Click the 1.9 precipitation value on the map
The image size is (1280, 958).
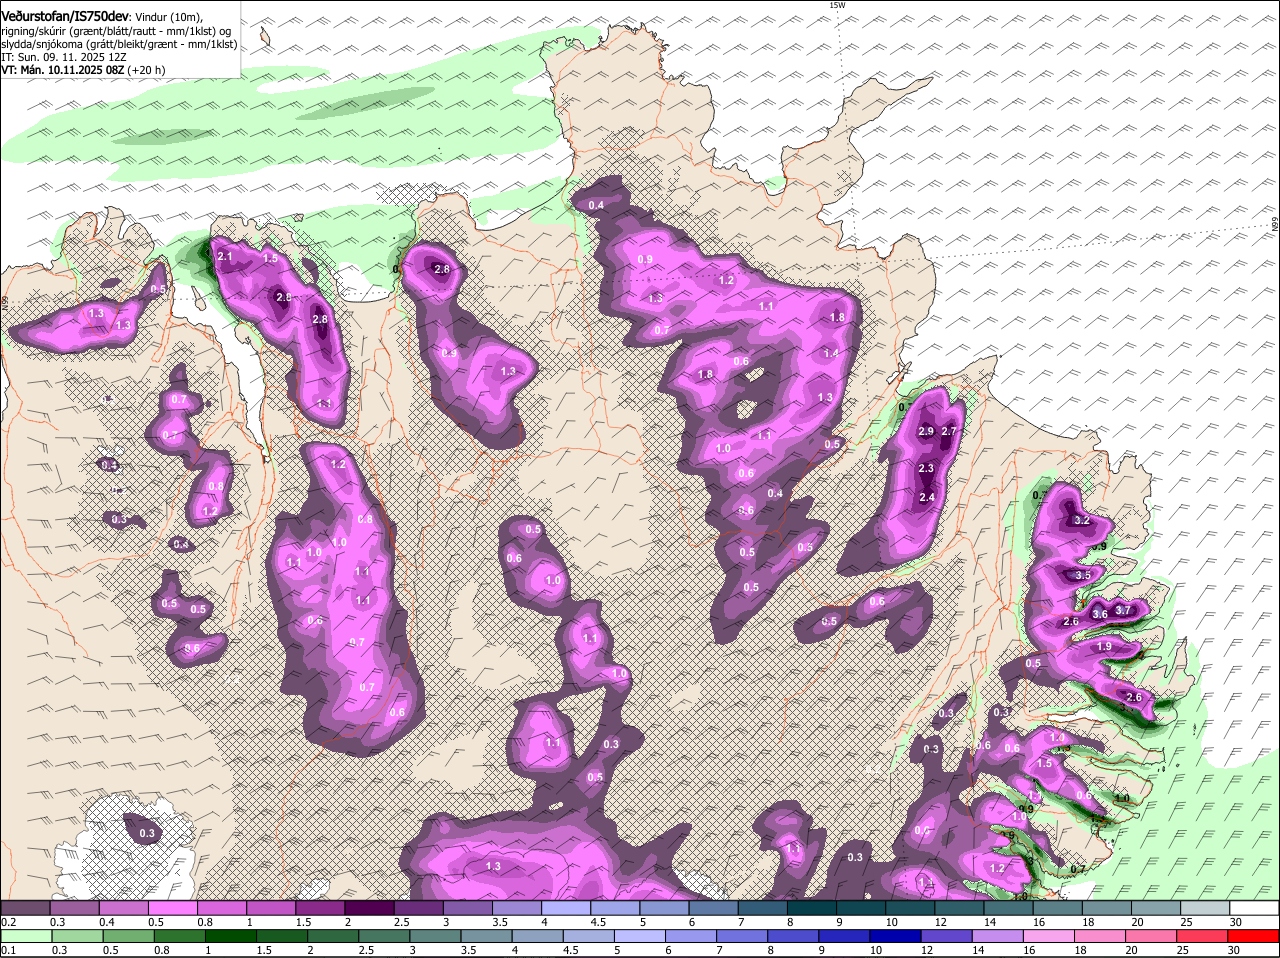tap(1104, 646)
